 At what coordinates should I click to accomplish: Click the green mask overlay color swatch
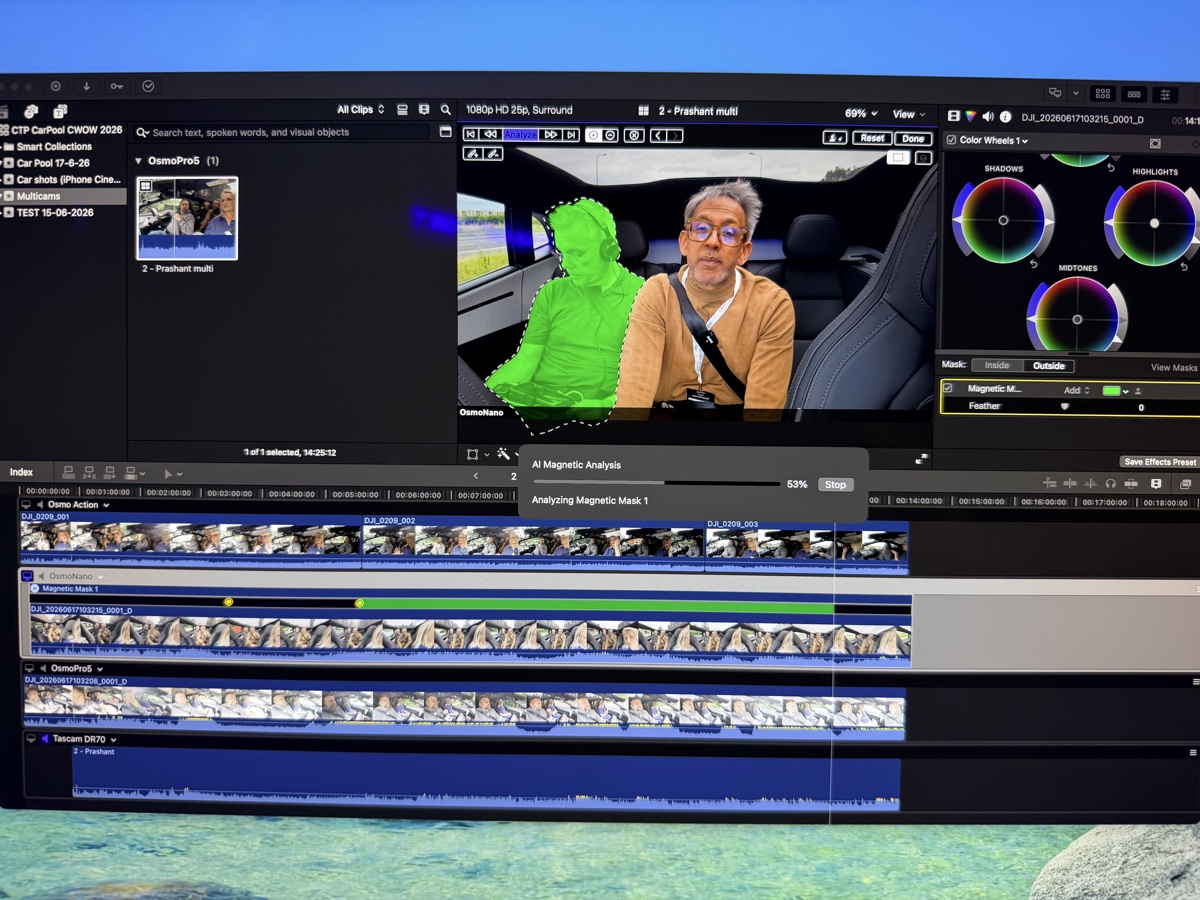click(1111, 391)
